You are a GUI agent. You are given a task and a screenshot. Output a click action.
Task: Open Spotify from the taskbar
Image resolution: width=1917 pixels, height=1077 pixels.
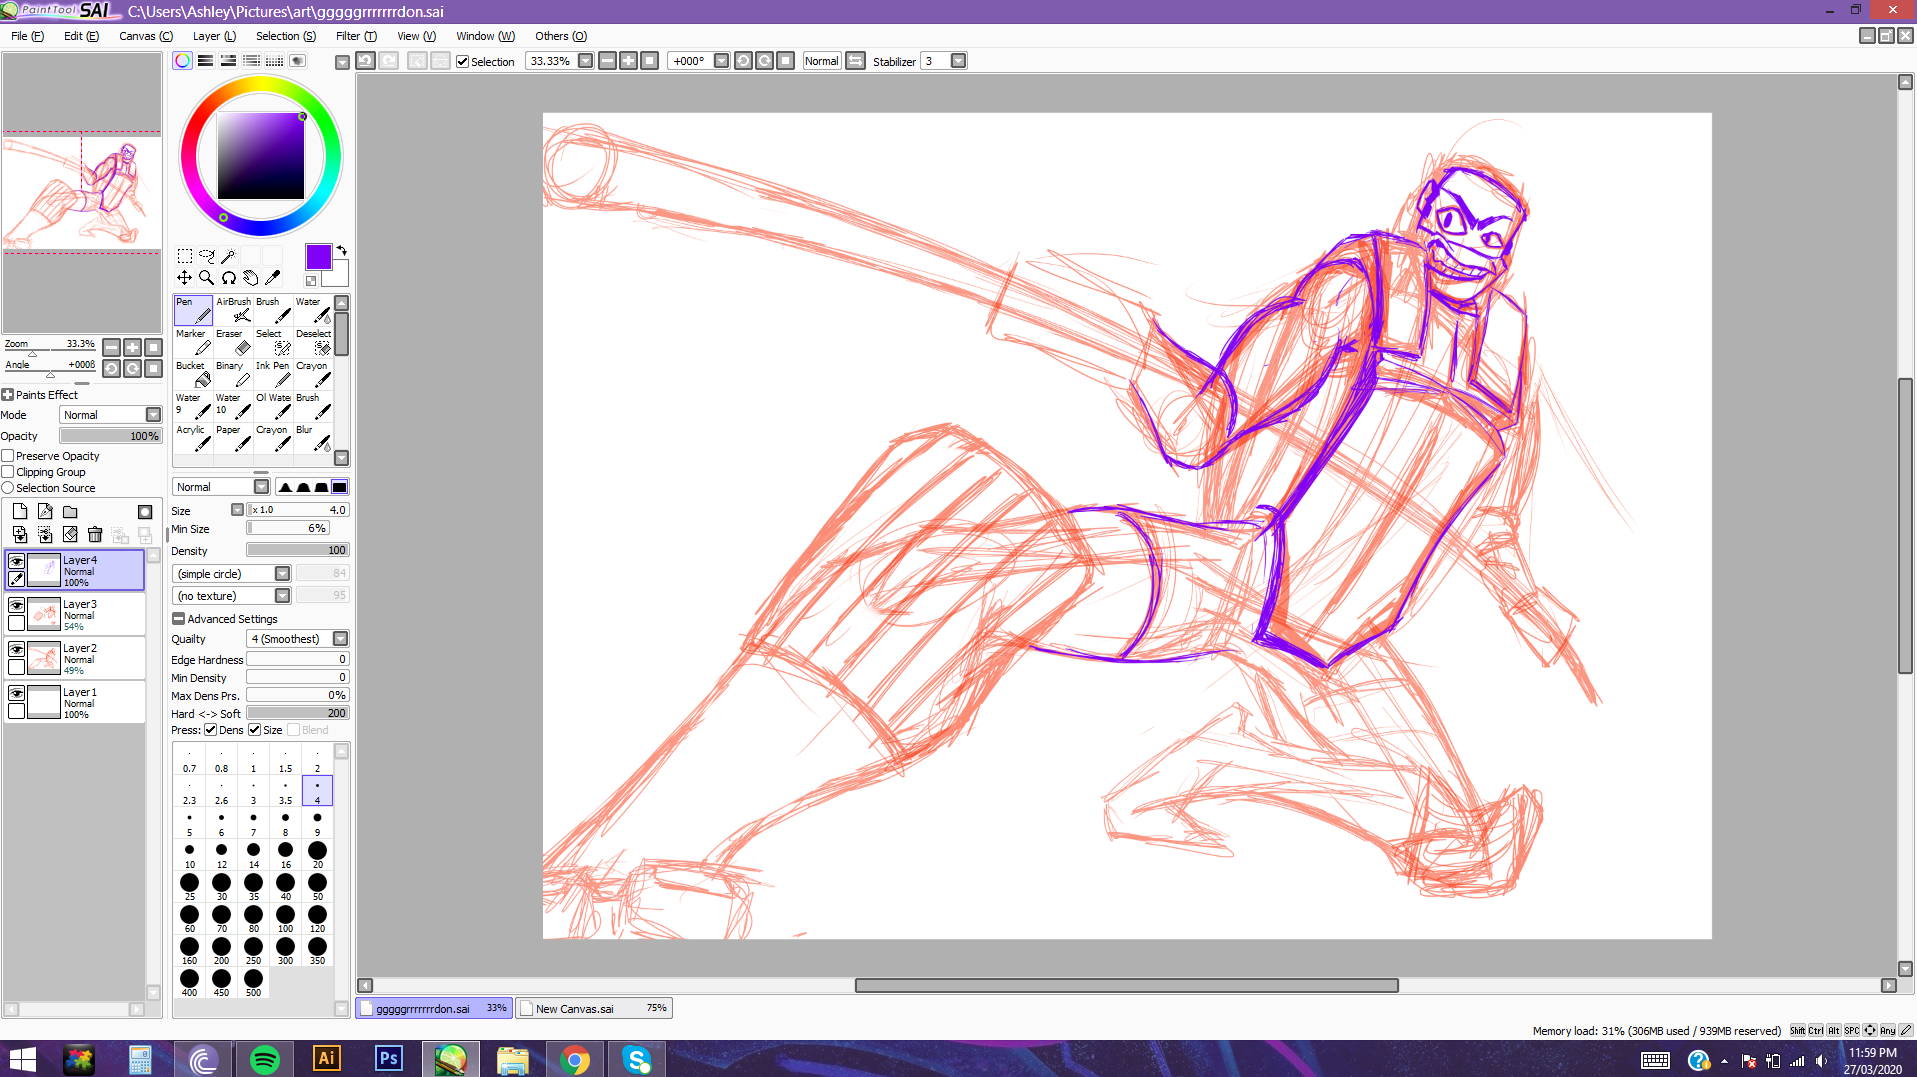pyautogui.click(x=264, y=1059)
